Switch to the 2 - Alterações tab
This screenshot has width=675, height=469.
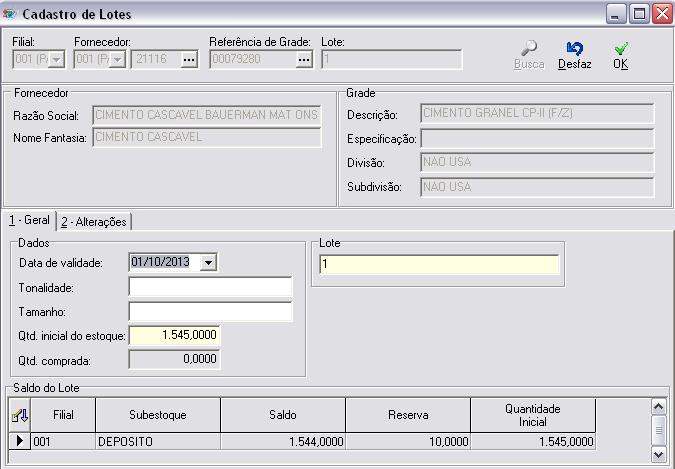[95, 222]
